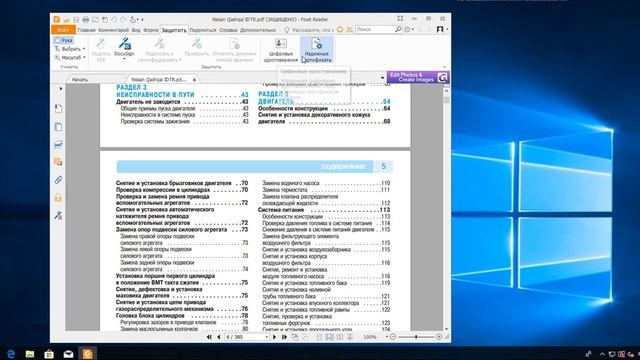This screenshot has width=640, height=360.
Task: Click Цифровые удостоверения ribbon button
Action: [x=280, y=50]
